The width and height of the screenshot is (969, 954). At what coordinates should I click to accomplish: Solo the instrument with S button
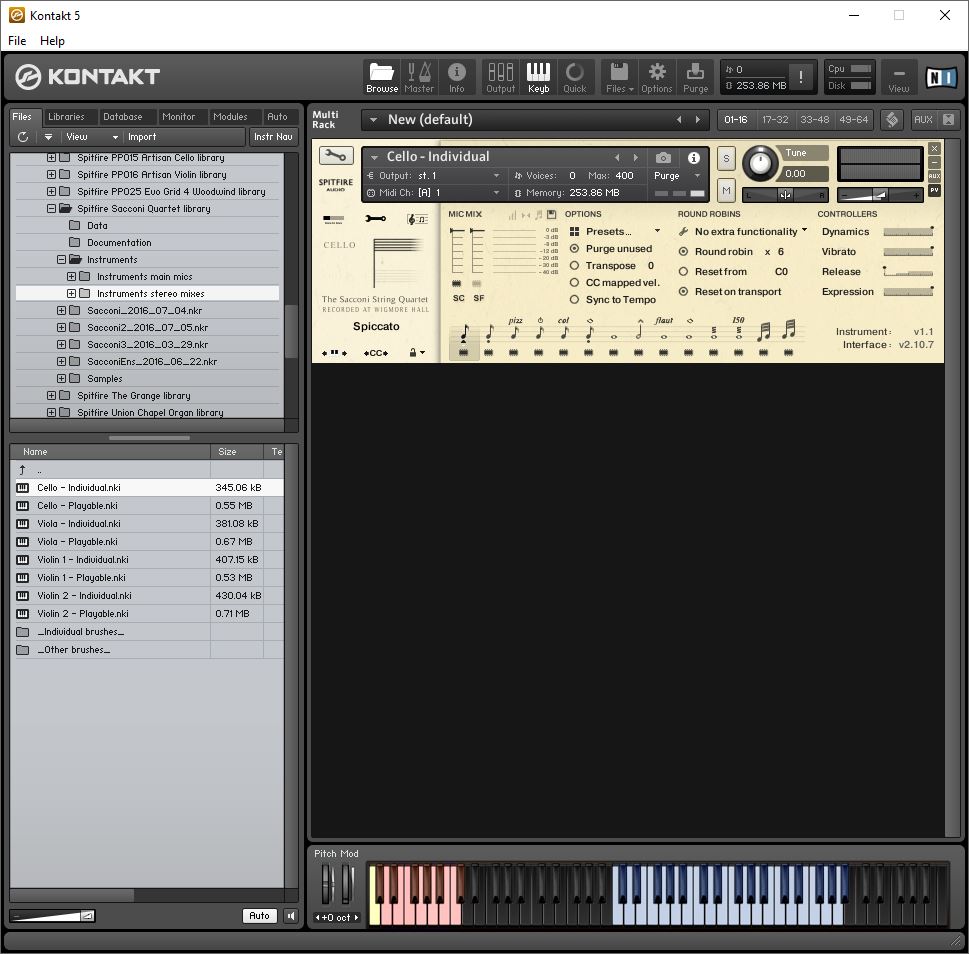[726, 159]
